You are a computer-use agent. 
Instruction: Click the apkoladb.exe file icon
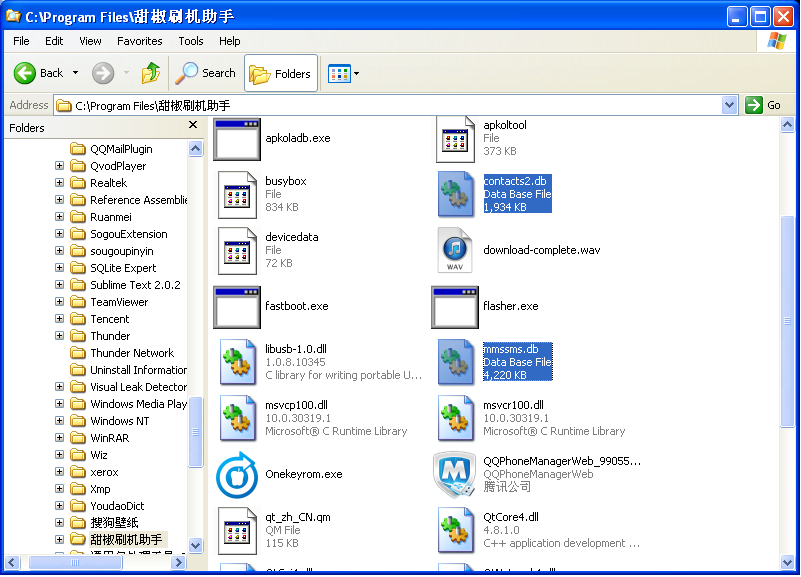pyautogui.click(x=237, y=138)
